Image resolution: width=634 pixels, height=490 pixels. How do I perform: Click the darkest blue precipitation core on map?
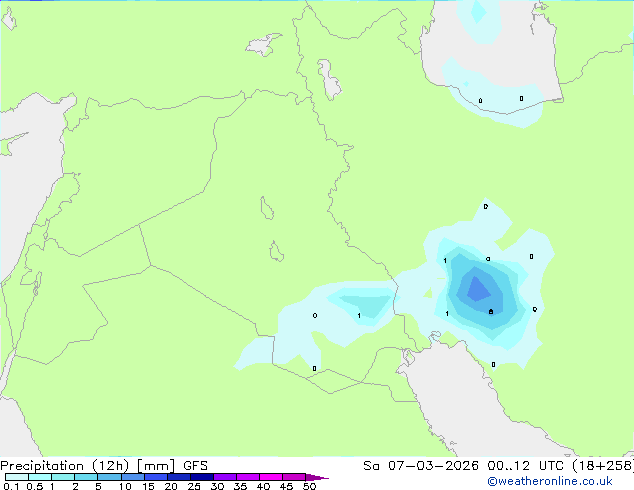(478, 289)
